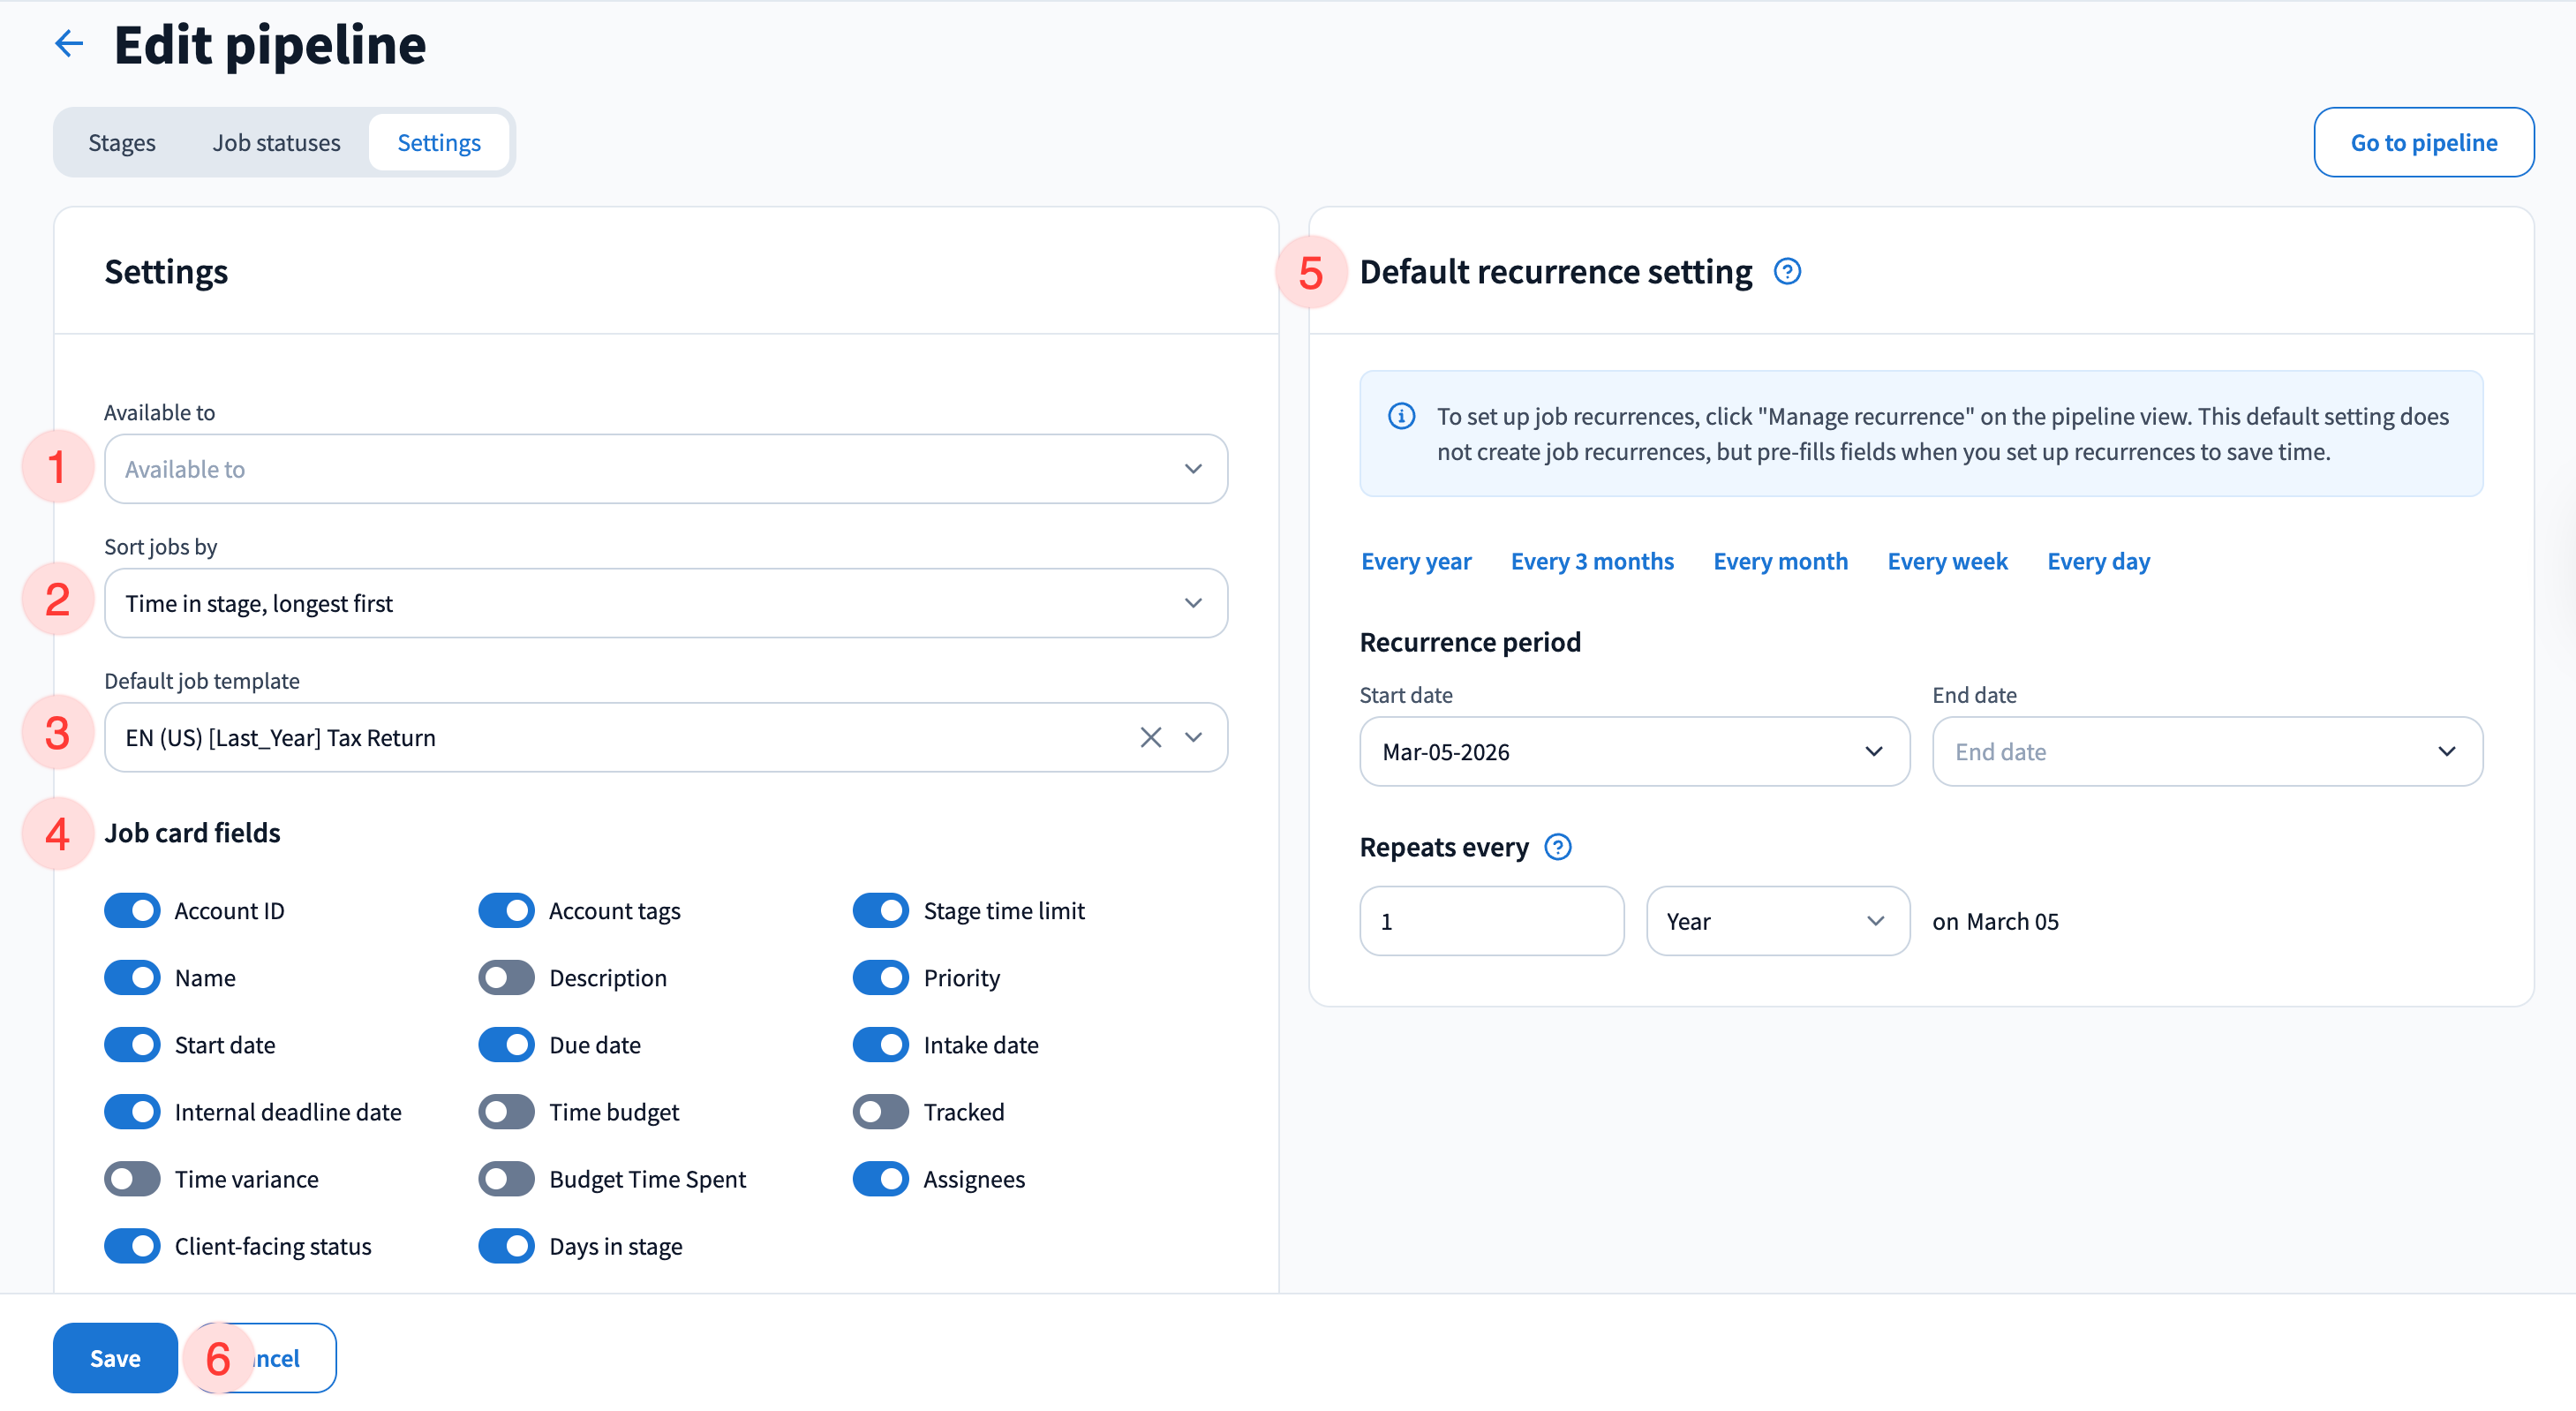
Task: Open the Job statuses tab
Action: point(276,142)
